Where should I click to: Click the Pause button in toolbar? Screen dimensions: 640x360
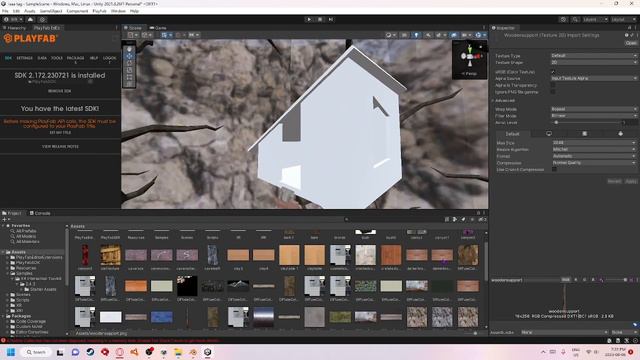tap(320, 19)
